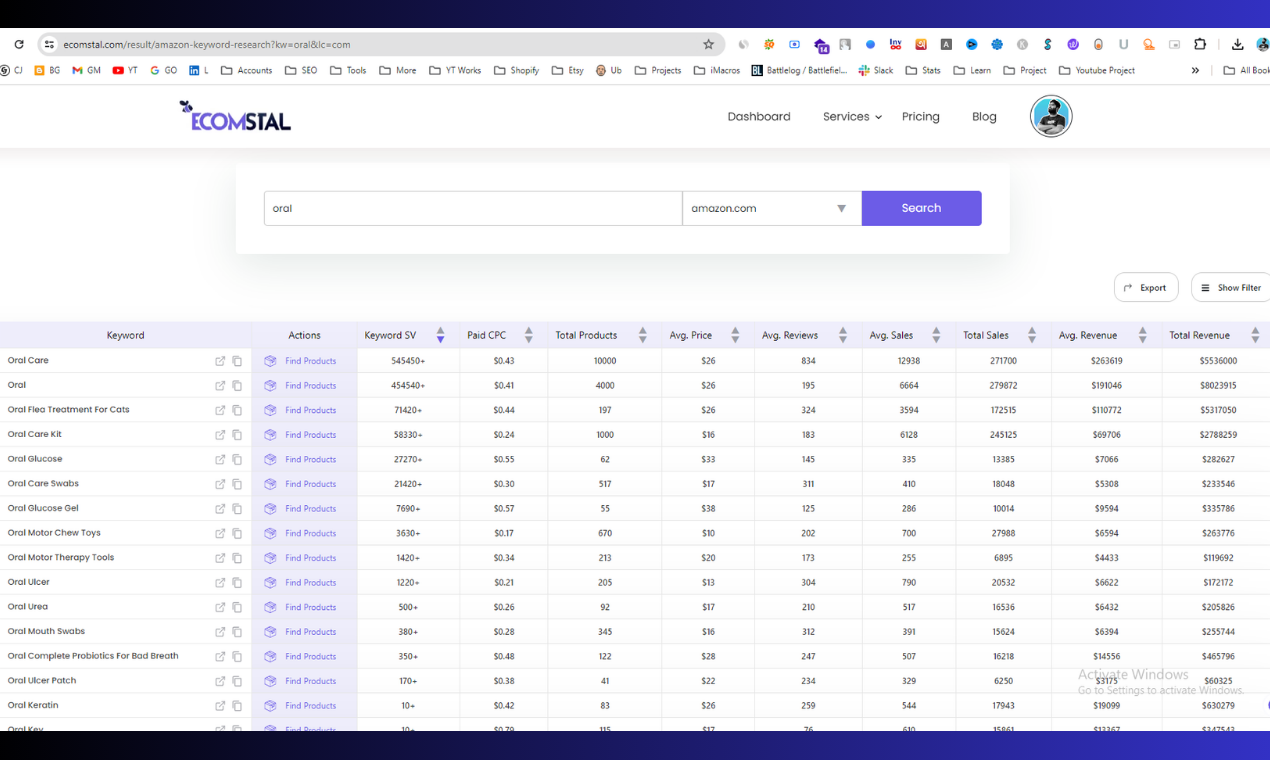Find Products for Oral Complete Probiotics row
This screenshot has width=1270, height=760.
[x=300, y=657]
